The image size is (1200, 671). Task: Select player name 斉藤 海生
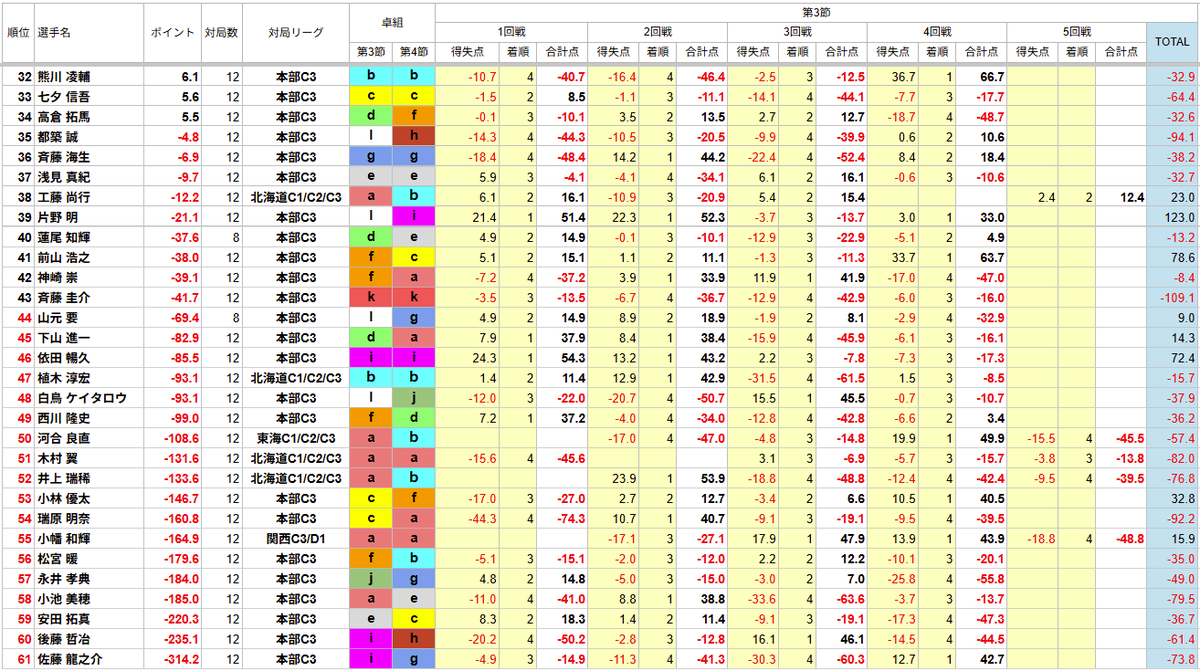[x=64, y=157]
